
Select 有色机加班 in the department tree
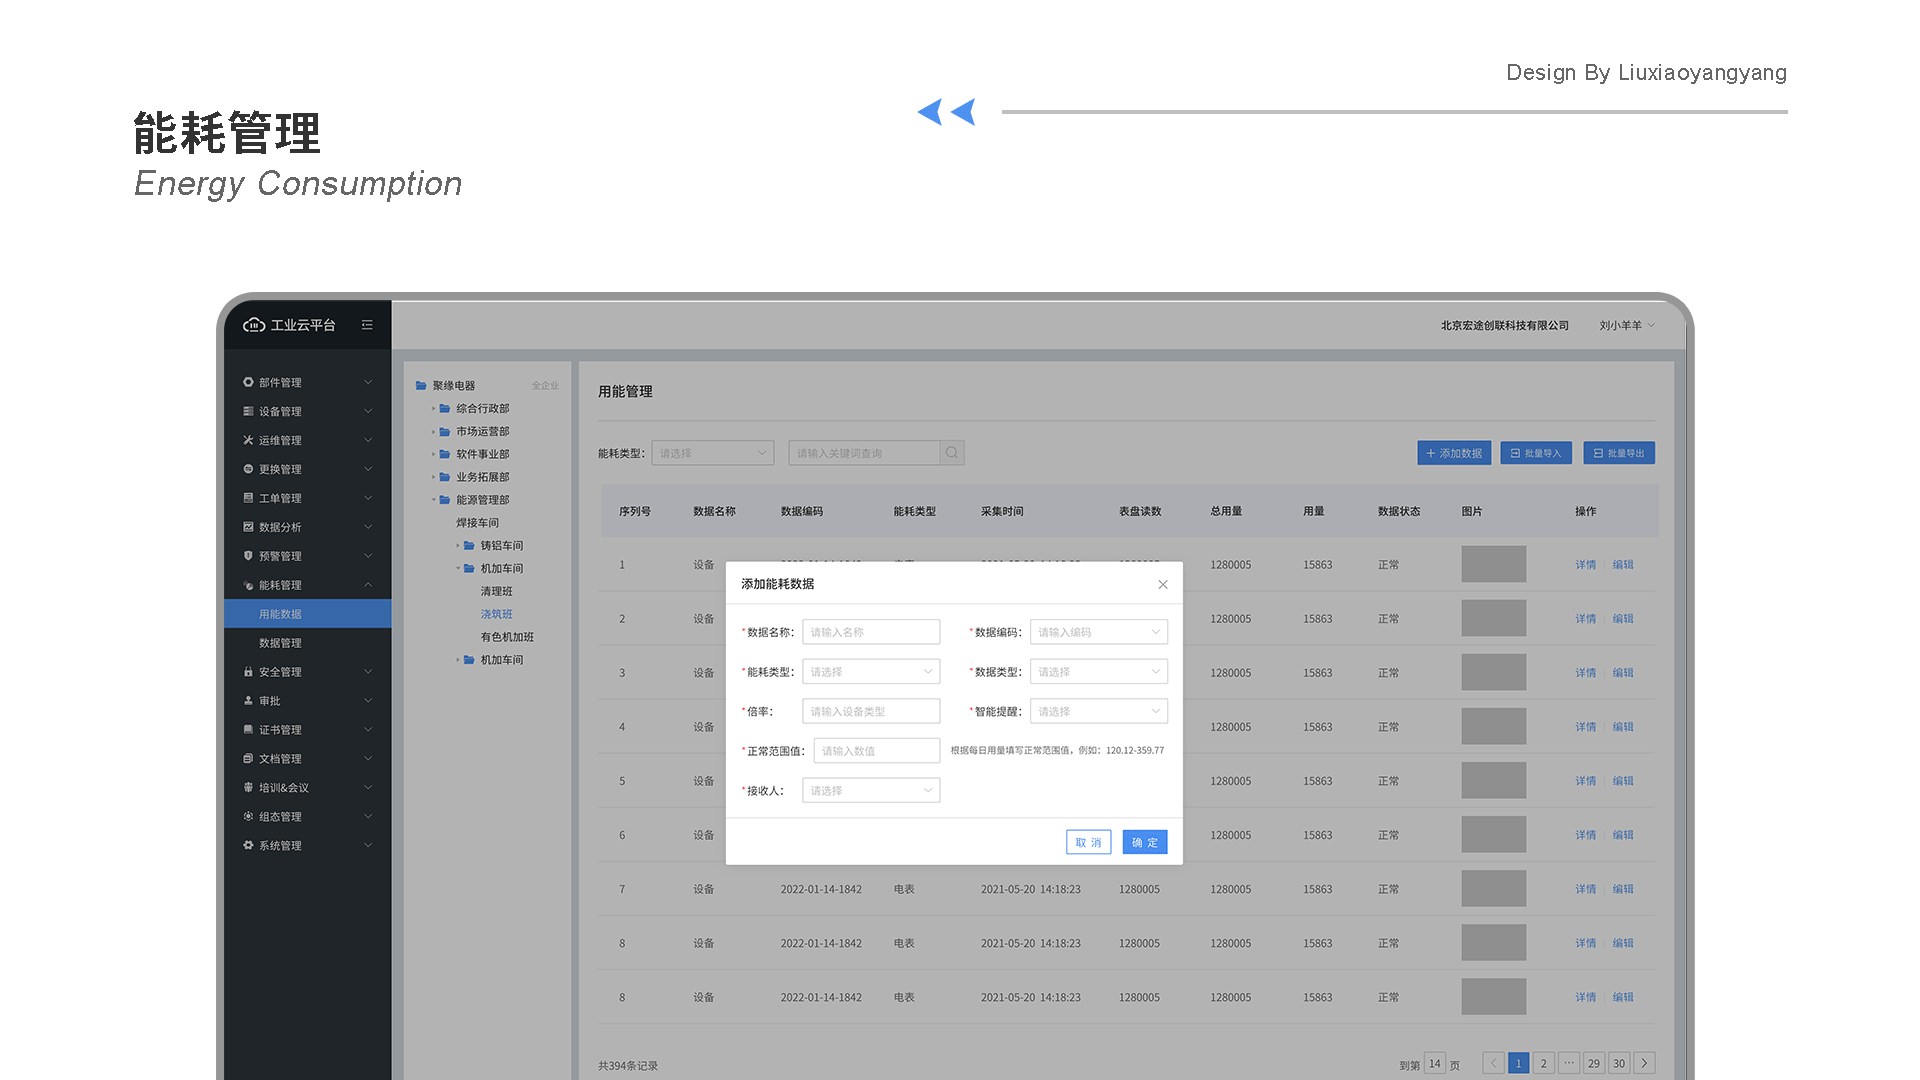507,637
